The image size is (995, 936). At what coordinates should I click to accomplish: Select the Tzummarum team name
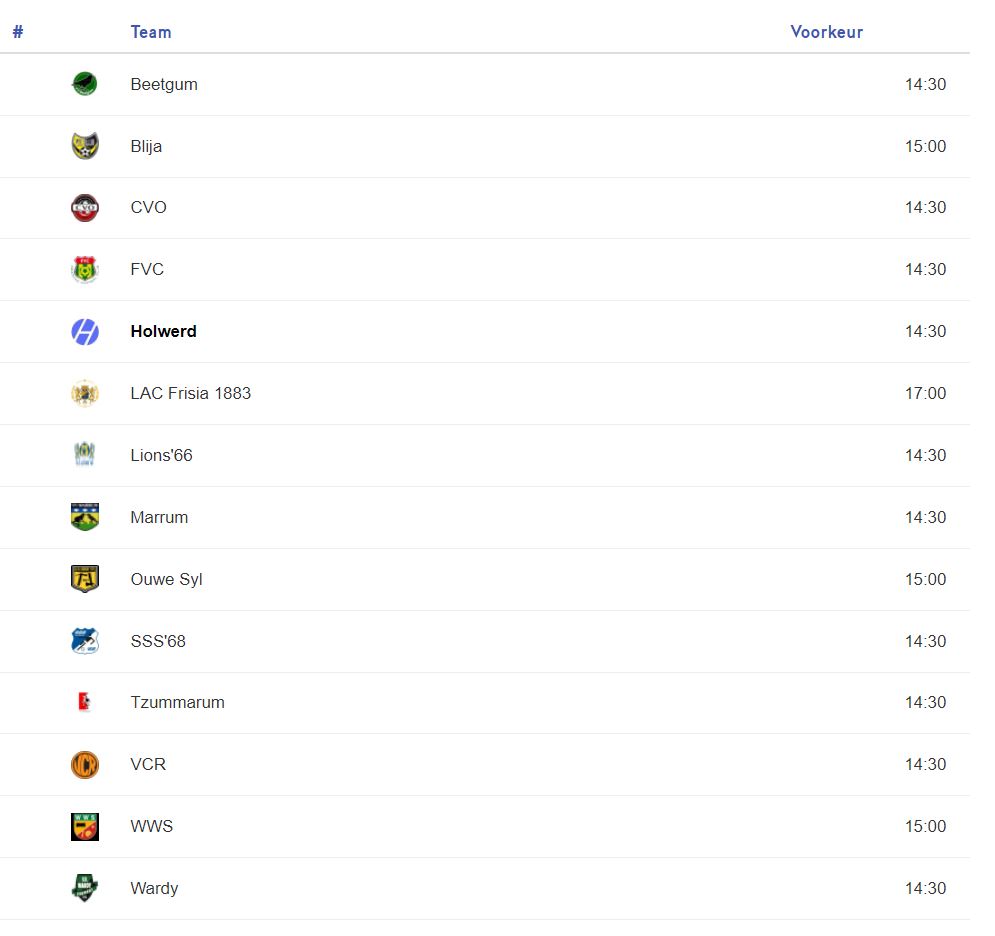177,703
